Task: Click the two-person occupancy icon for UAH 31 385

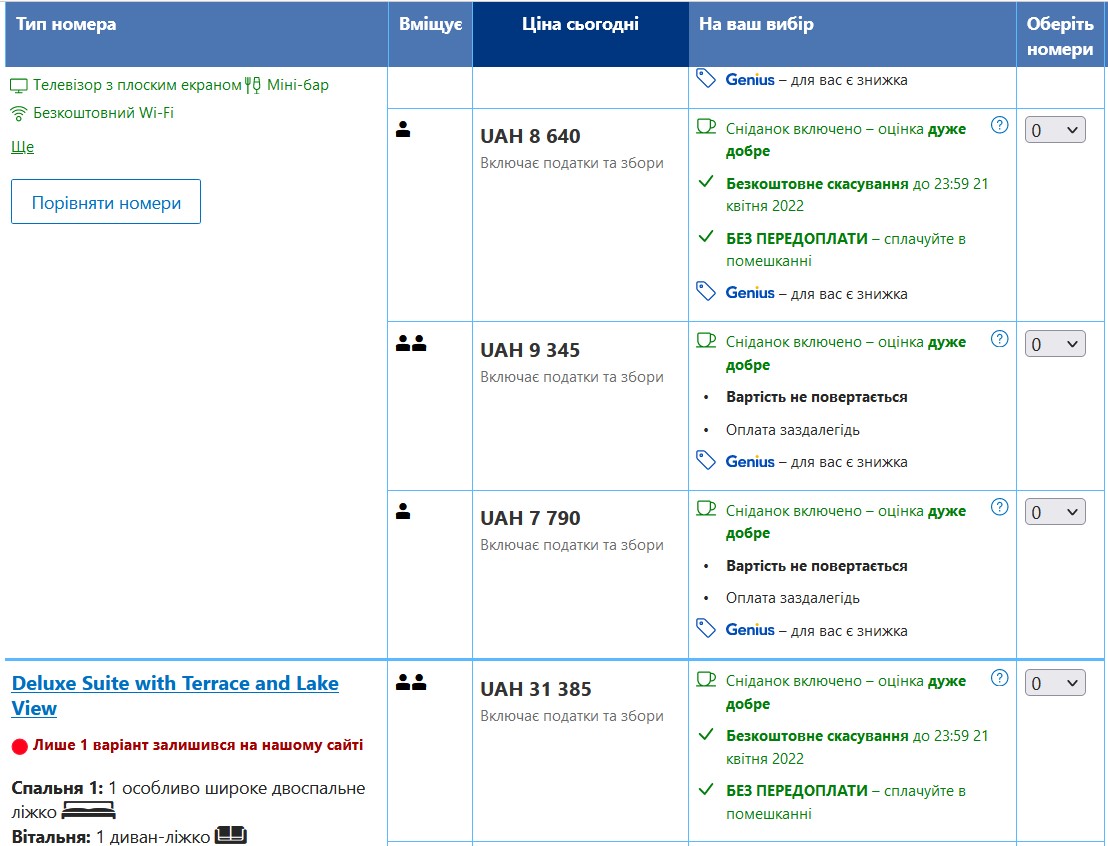Action: point(411,682)
